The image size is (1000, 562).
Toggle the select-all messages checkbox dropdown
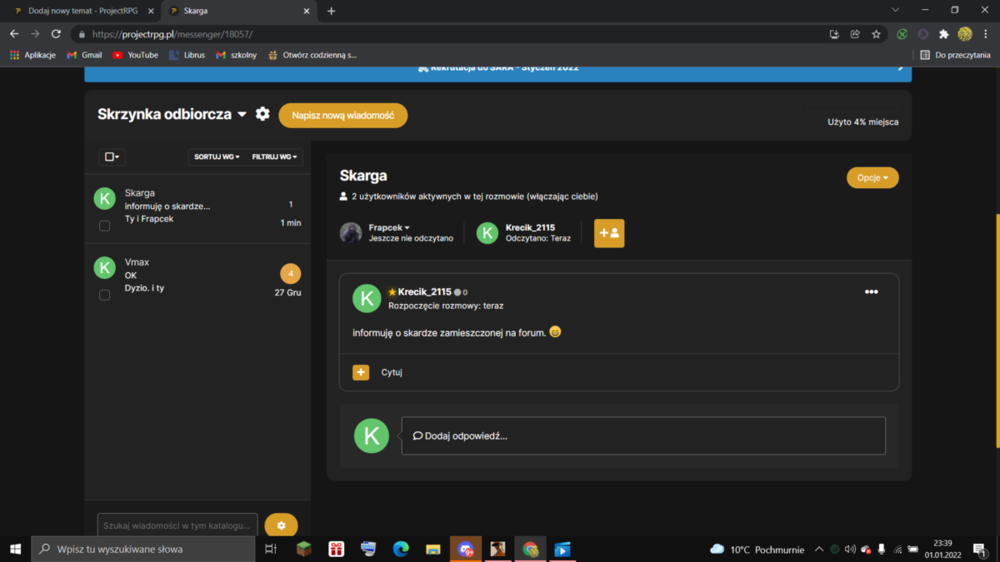(112, 157)
